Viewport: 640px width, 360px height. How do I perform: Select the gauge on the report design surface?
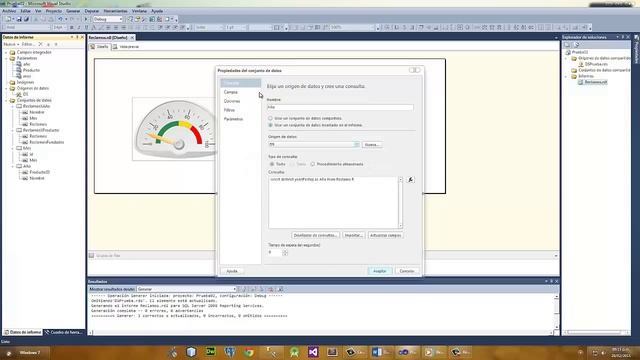[x=175, y=129]
